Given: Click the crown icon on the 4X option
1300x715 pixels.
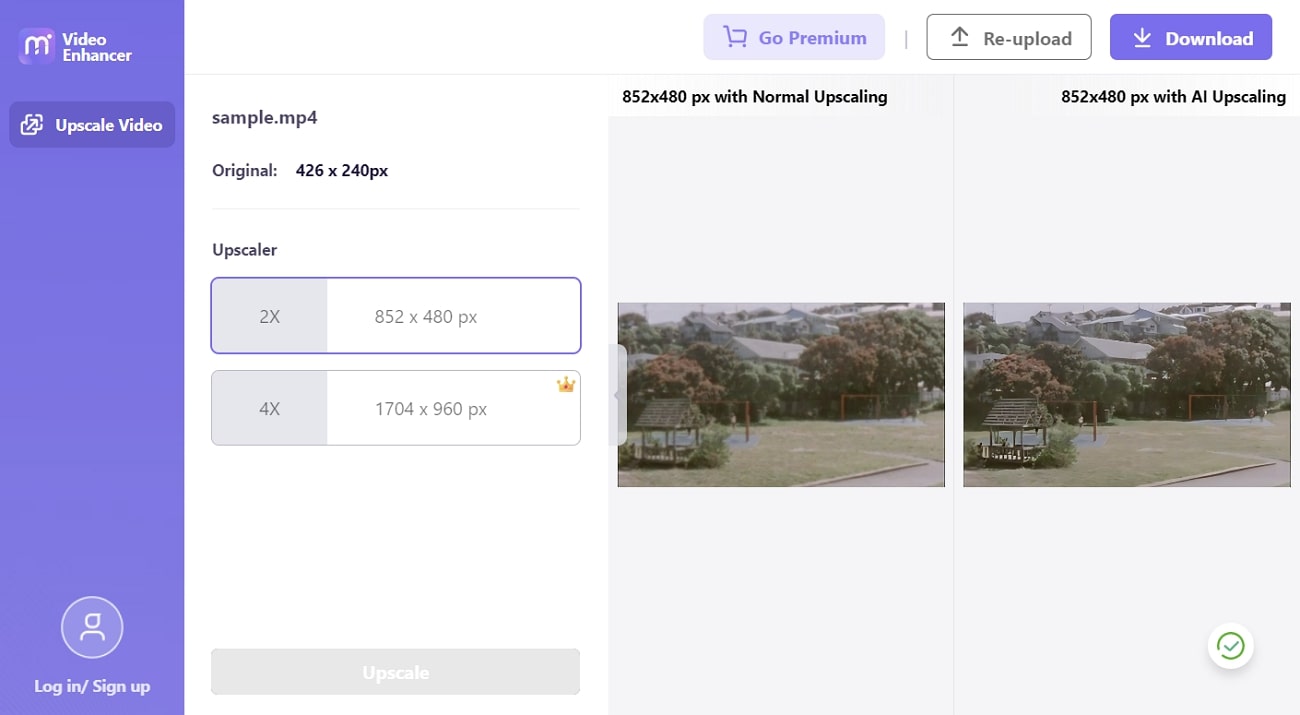Looking at the screenshot, I should [x=566, y=383].
